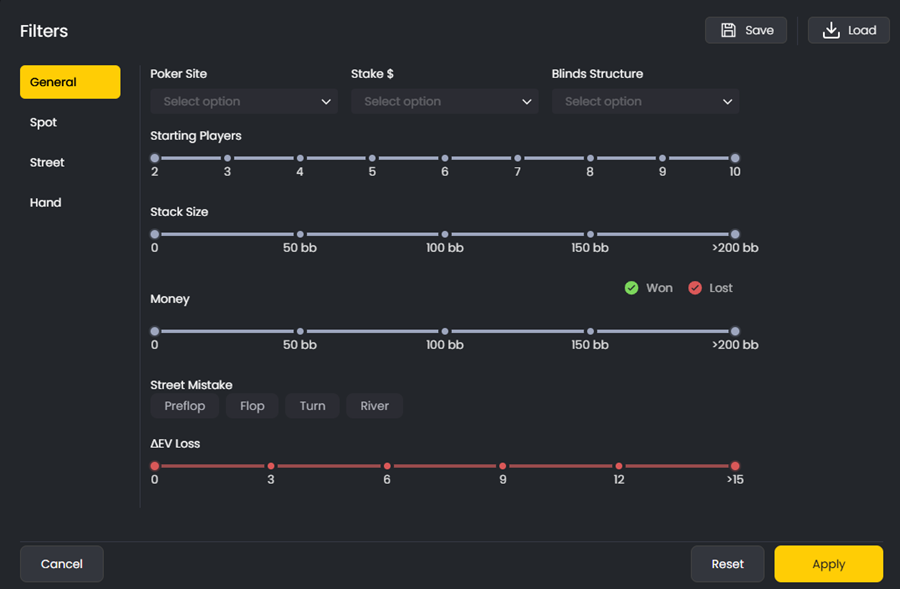Open the Hand filter section
Viewport: 900px width, 589px height.
tap(45, 202)
